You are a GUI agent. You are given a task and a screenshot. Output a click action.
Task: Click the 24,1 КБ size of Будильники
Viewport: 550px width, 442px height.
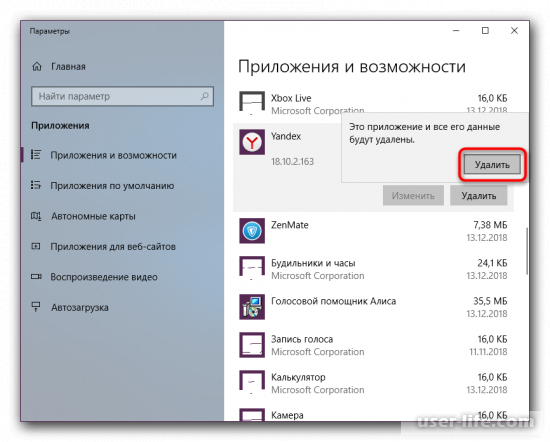pyautogui.click(x=492, y=263)
